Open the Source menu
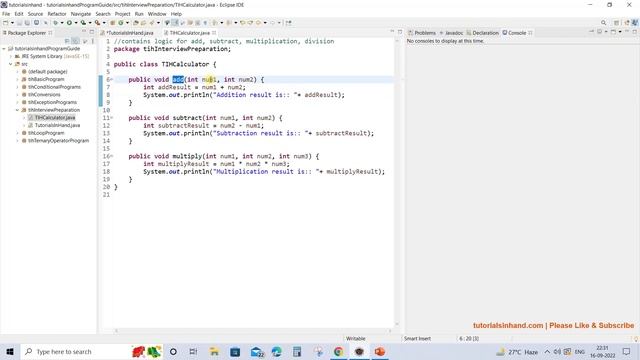Viewport: 640px width, 360px height. click(x=35, y=14)
